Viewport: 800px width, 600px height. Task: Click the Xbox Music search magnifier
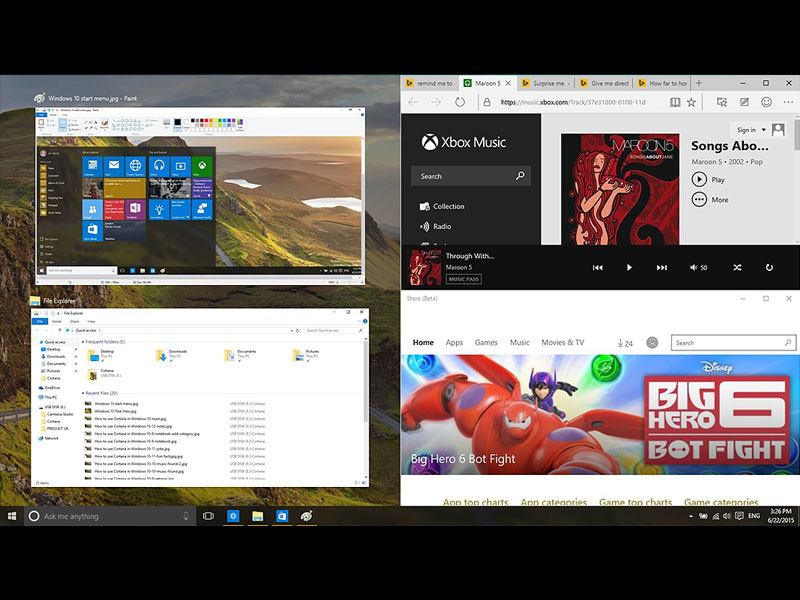pyautogui.click(x=520, y=176)
